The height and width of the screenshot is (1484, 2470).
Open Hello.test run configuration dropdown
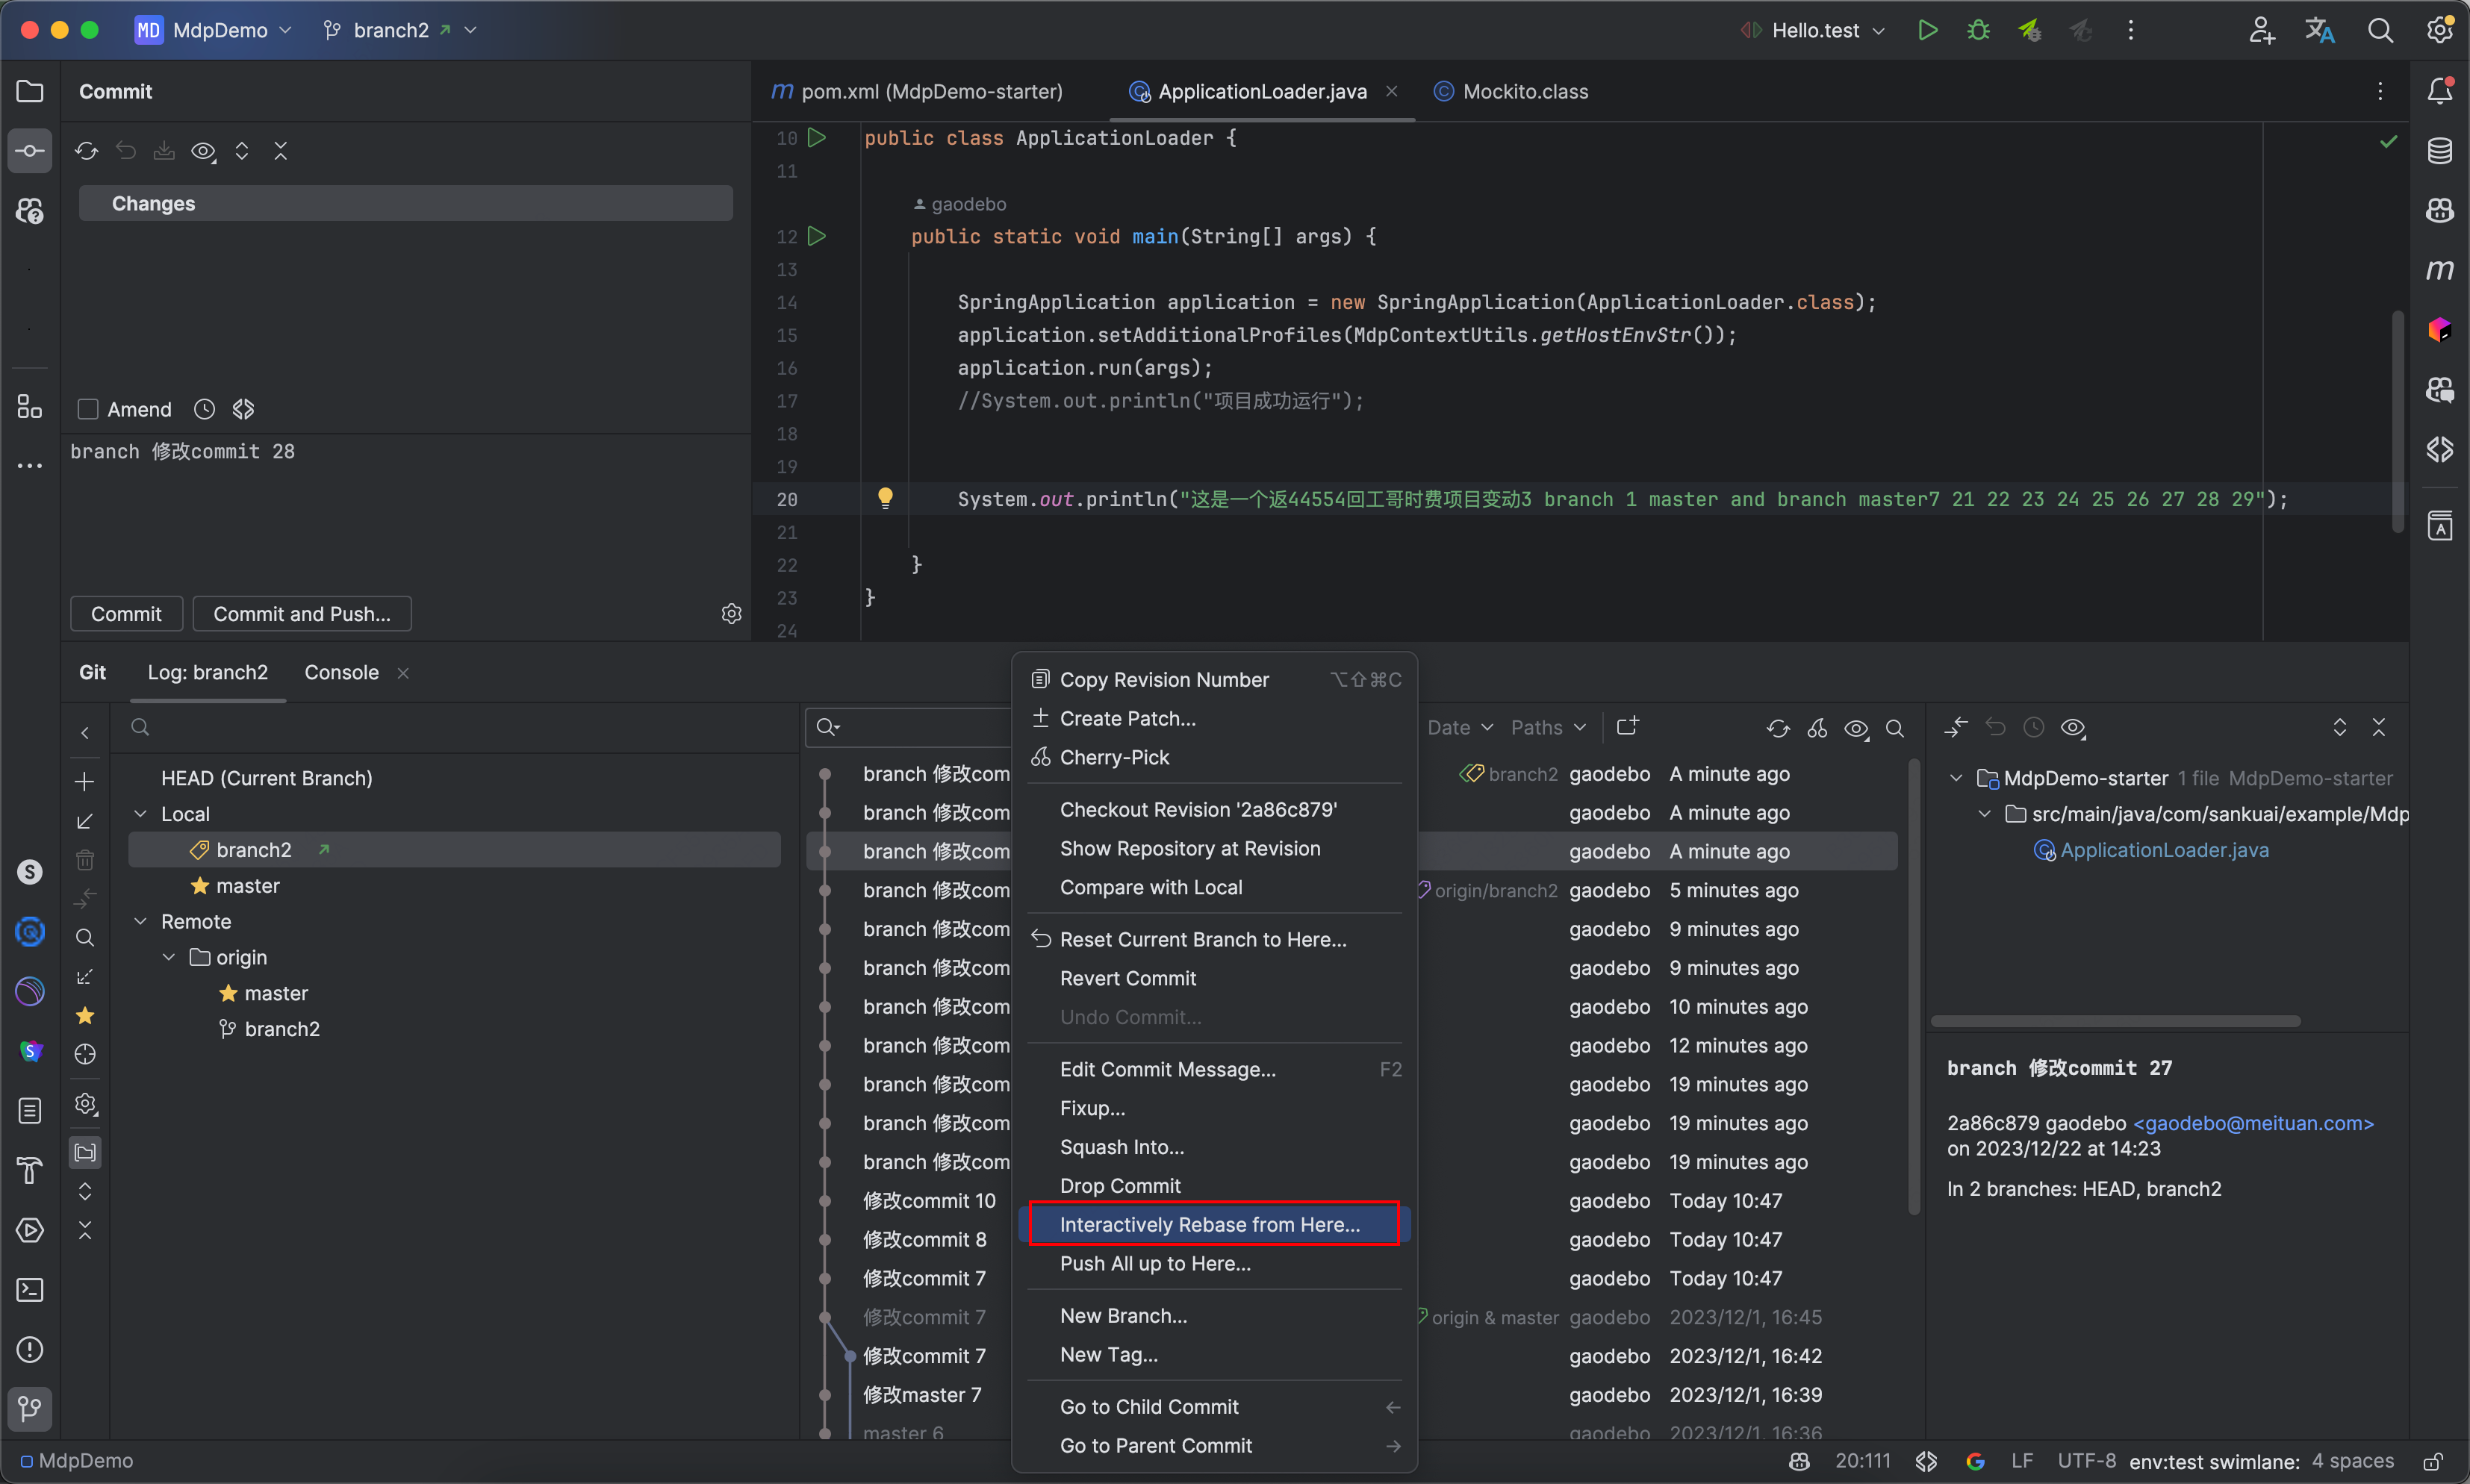click(x=1812, y=30)
